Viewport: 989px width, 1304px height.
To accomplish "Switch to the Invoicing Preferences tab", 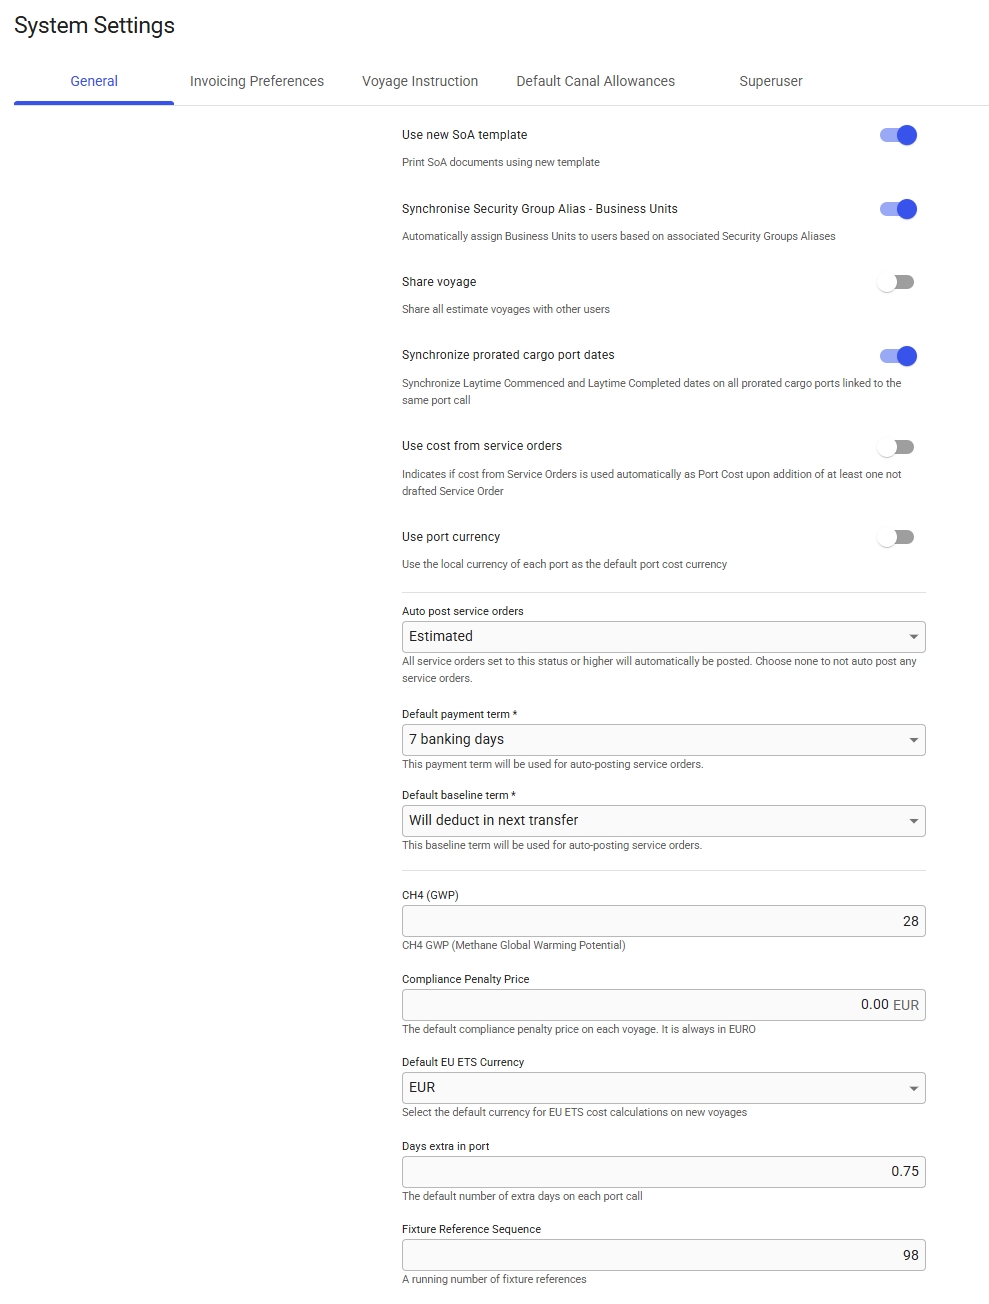I will click(257, 81).
